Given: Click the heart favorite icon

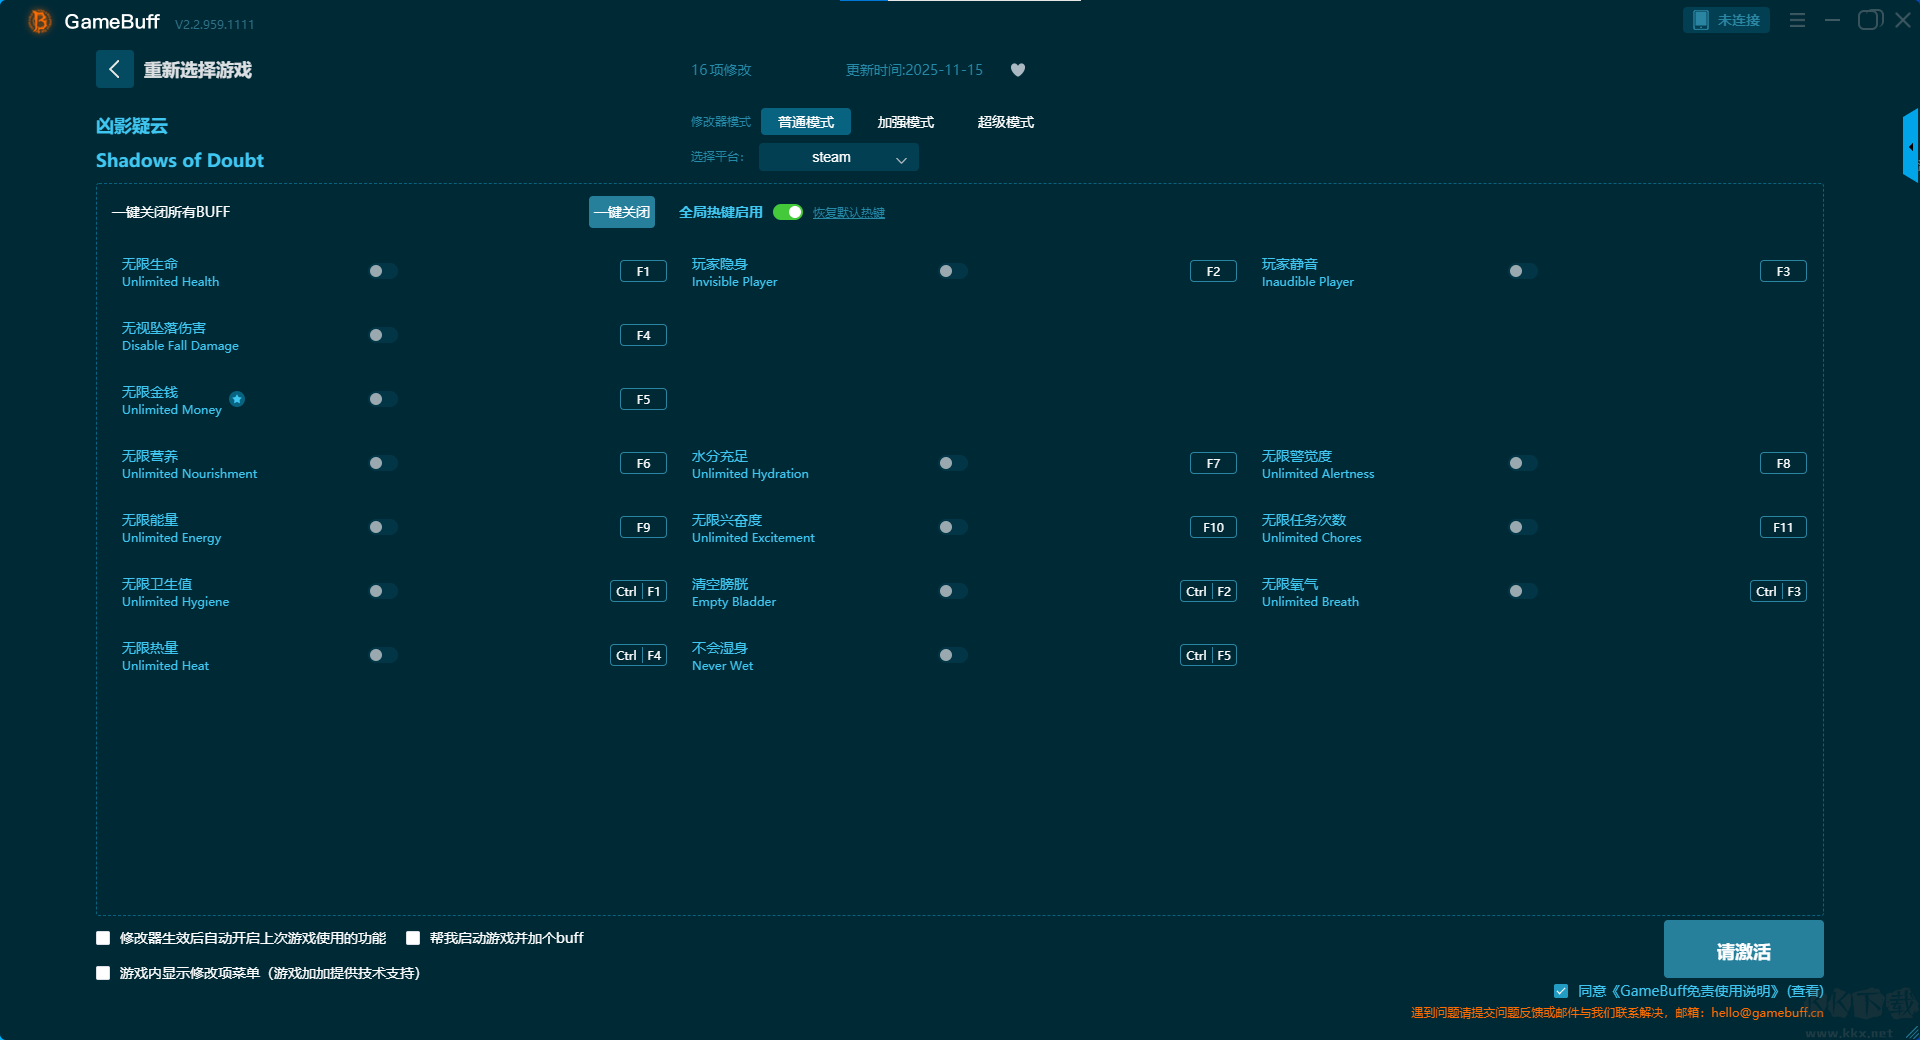Looking at the screenshot, I should point(1017,70).
